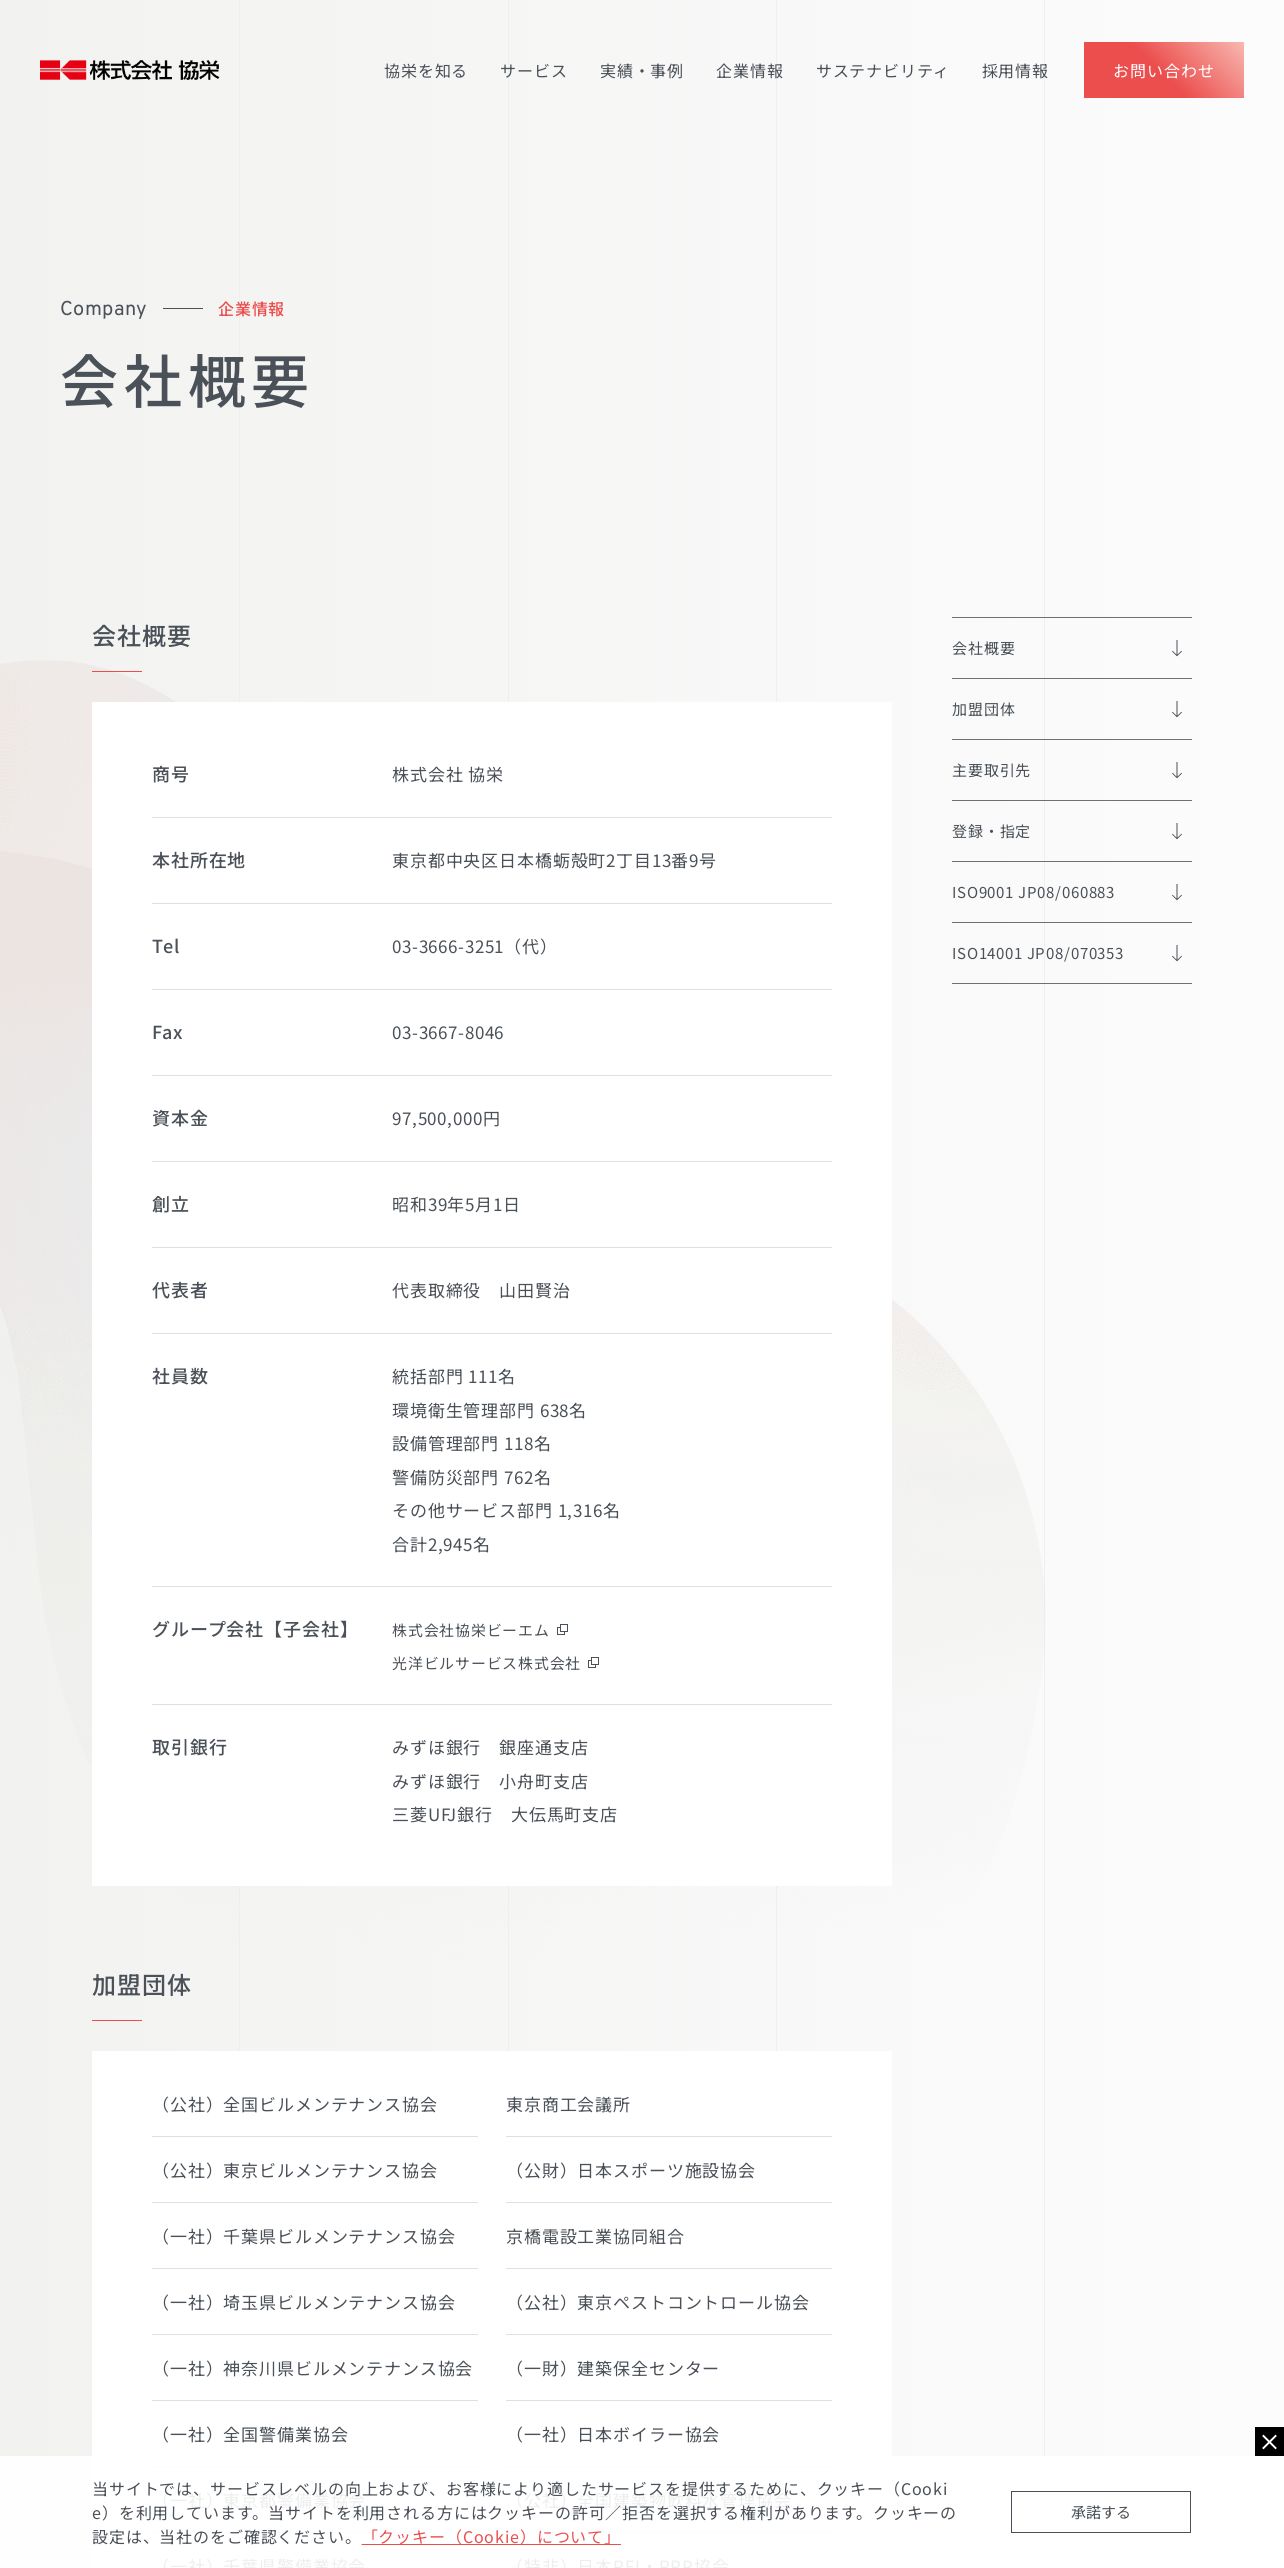Open the サステナビリティ menu
This screenshot has width=1284, height=2568.
click(882, 71)
